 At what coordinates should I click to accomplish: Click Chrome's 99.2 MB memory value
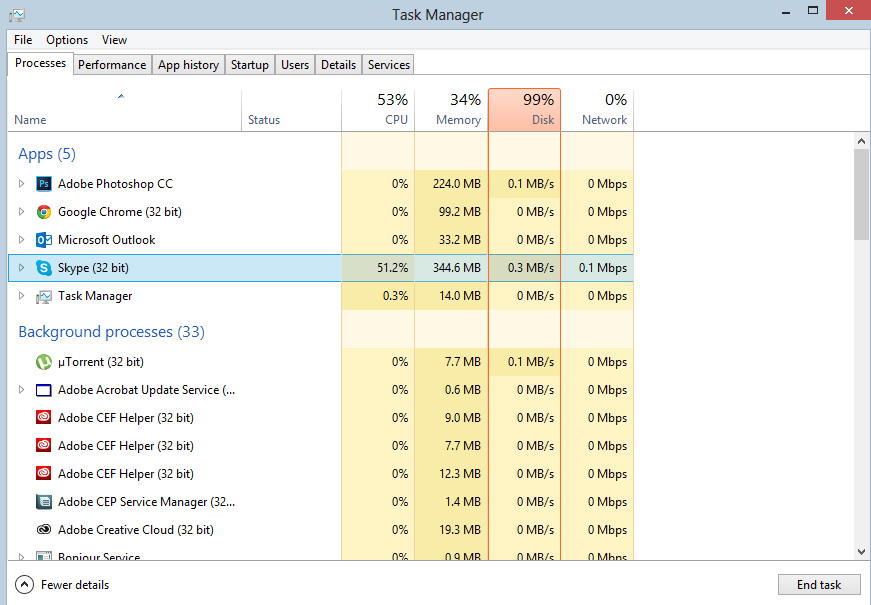click(x=460, y=212)
